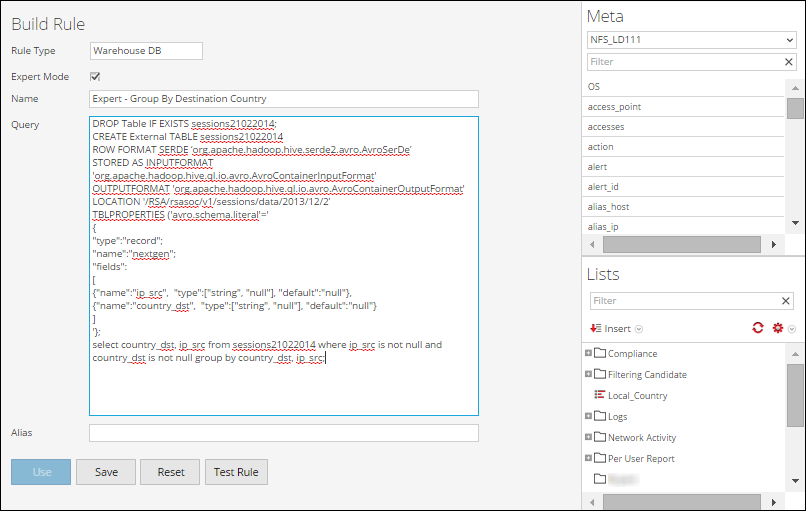Viewport: 806px width, 511px height.
Task: Click the Alias input field
Action: 284,433
